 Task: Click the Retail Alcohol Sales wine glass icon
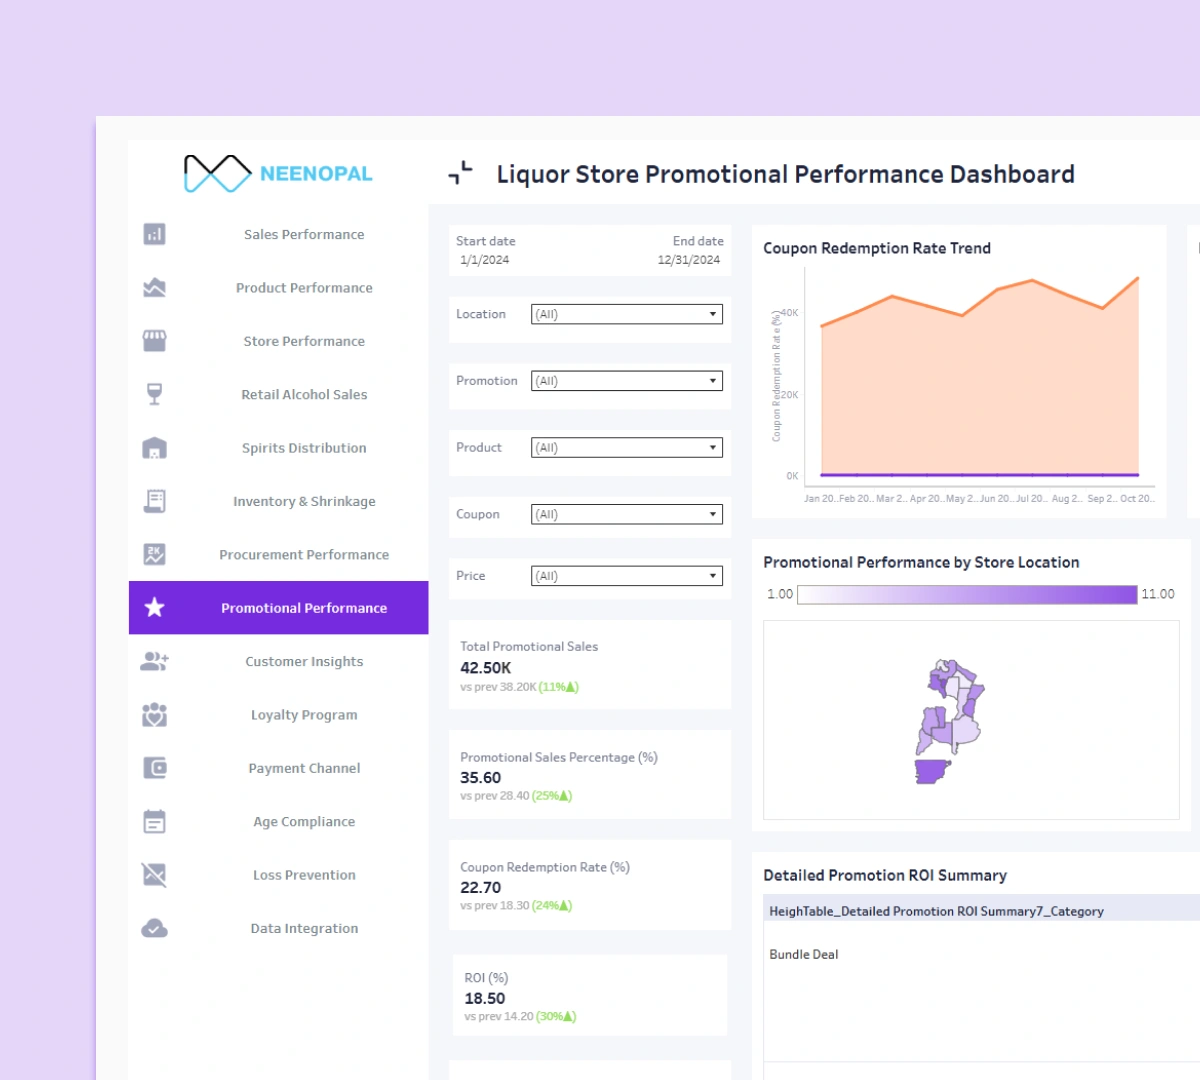(x=154, y=394)
